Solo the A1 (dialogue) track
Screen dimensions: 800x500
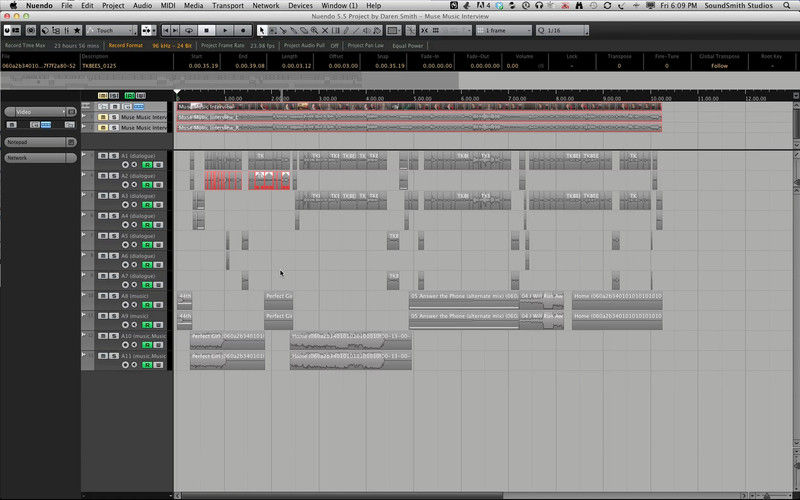[x=114, y=156]
